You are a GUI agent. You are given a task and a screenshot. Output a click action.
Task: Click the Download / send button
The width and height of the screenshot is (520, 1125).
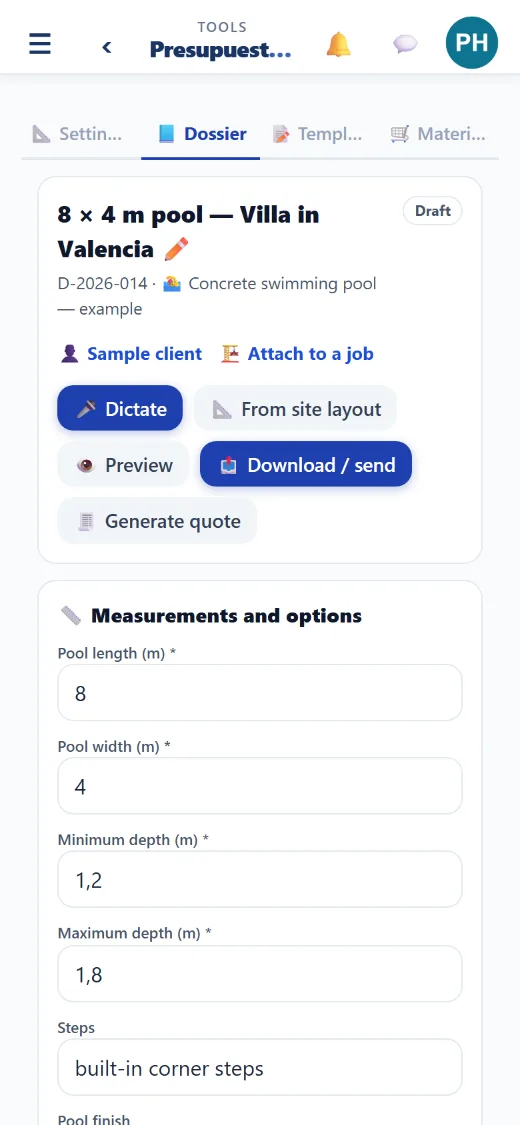(x=306, y=464)
